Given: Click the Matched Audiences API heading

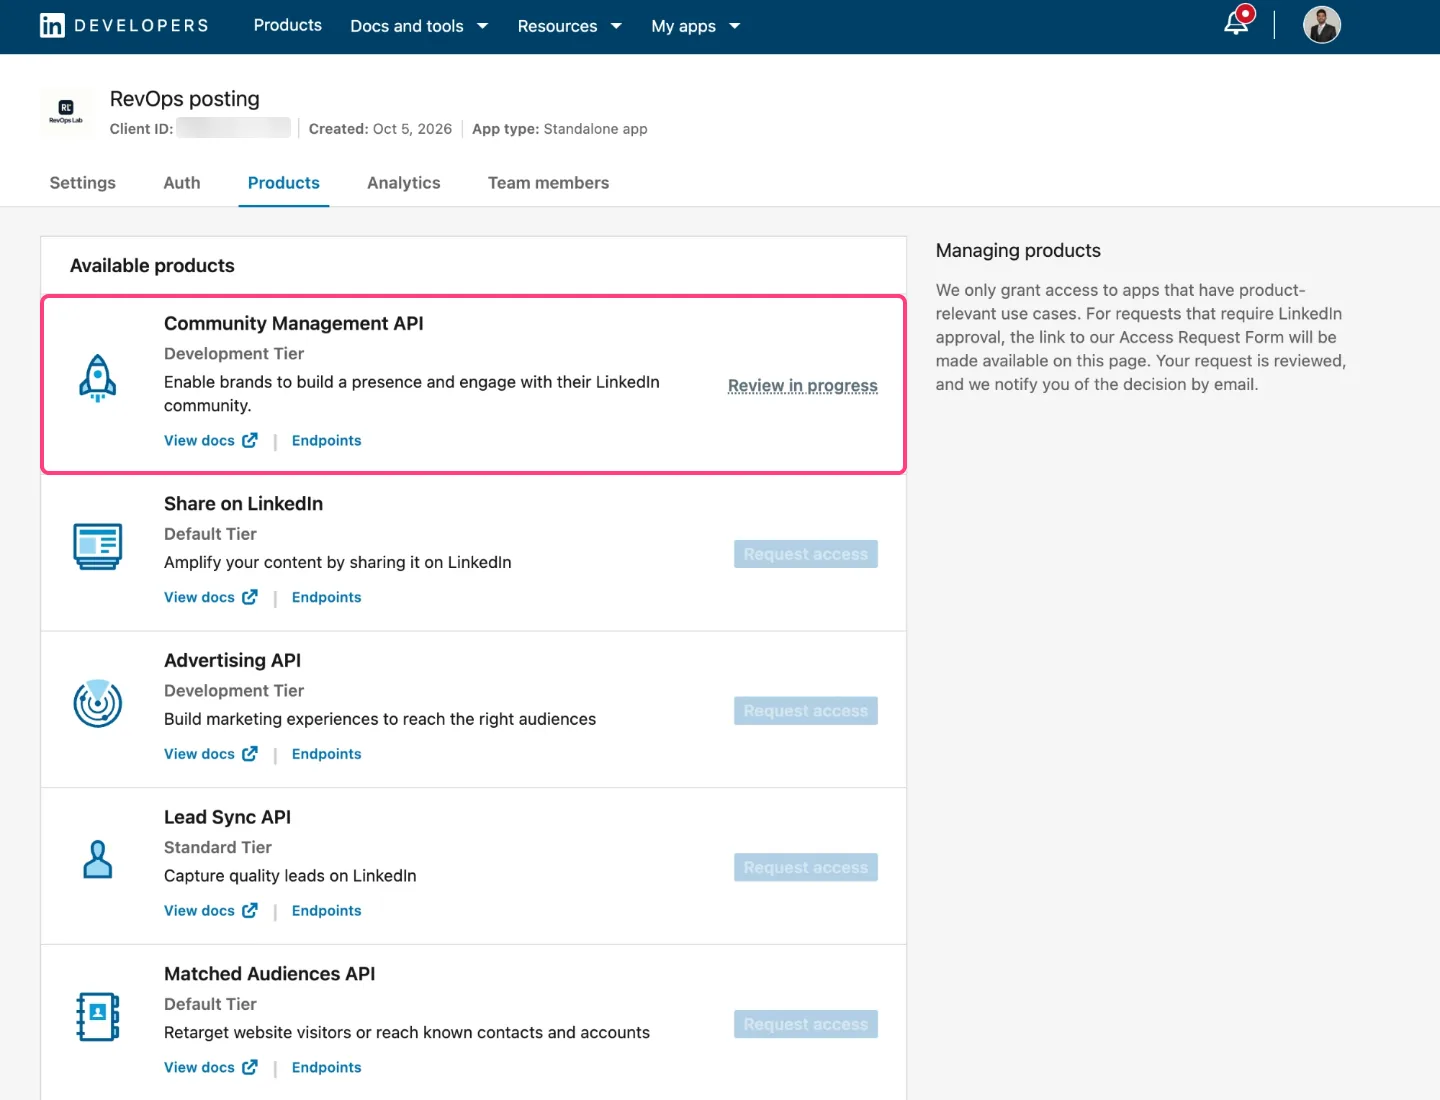Looking at the screenshot, I should point(270,974).
